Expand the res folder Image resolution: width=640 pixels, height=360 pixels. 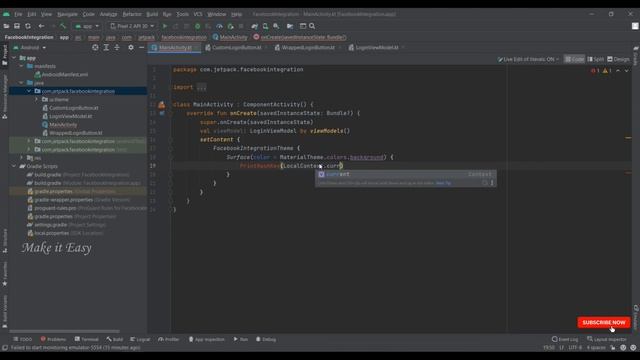22,158
